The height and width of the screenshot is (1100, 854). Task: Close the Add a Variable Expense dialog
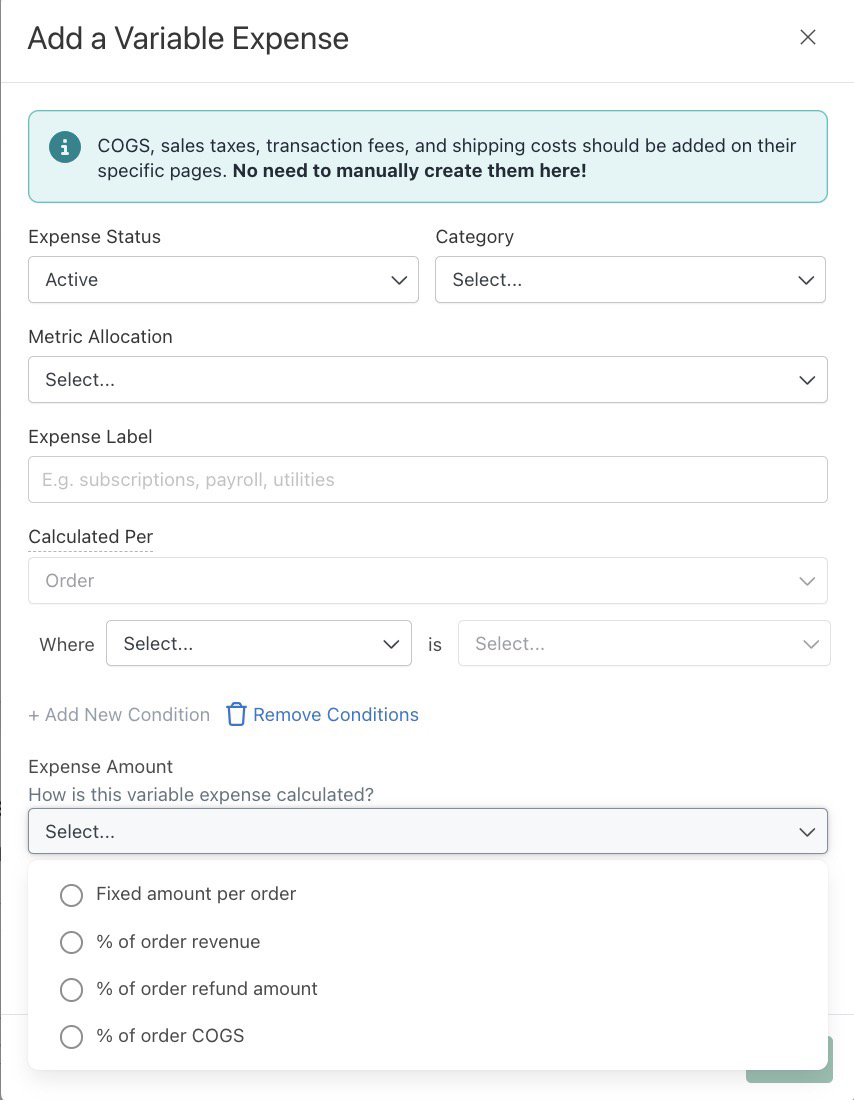(x=808, y=37)
